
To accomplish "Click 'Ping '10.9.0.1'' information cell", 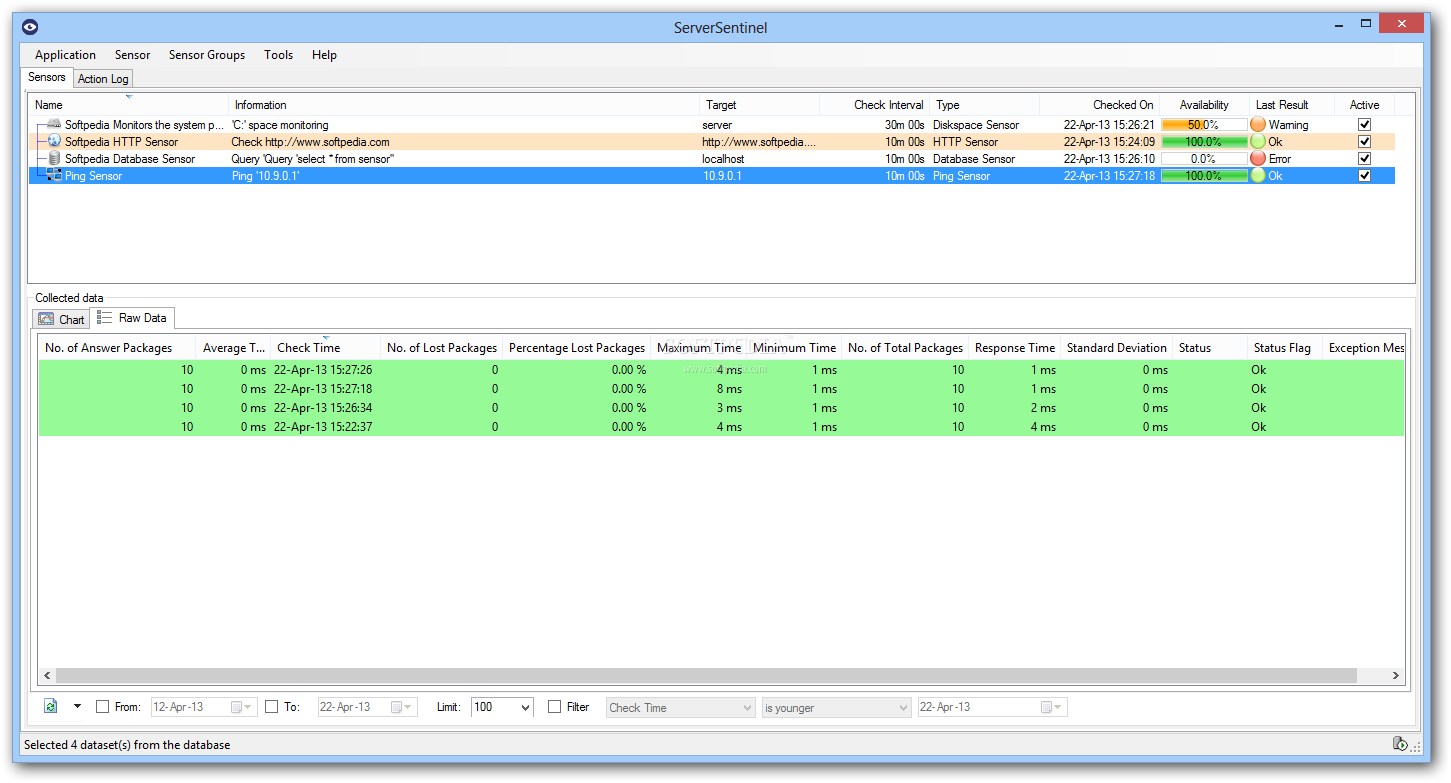I will (x=265, y=176).
